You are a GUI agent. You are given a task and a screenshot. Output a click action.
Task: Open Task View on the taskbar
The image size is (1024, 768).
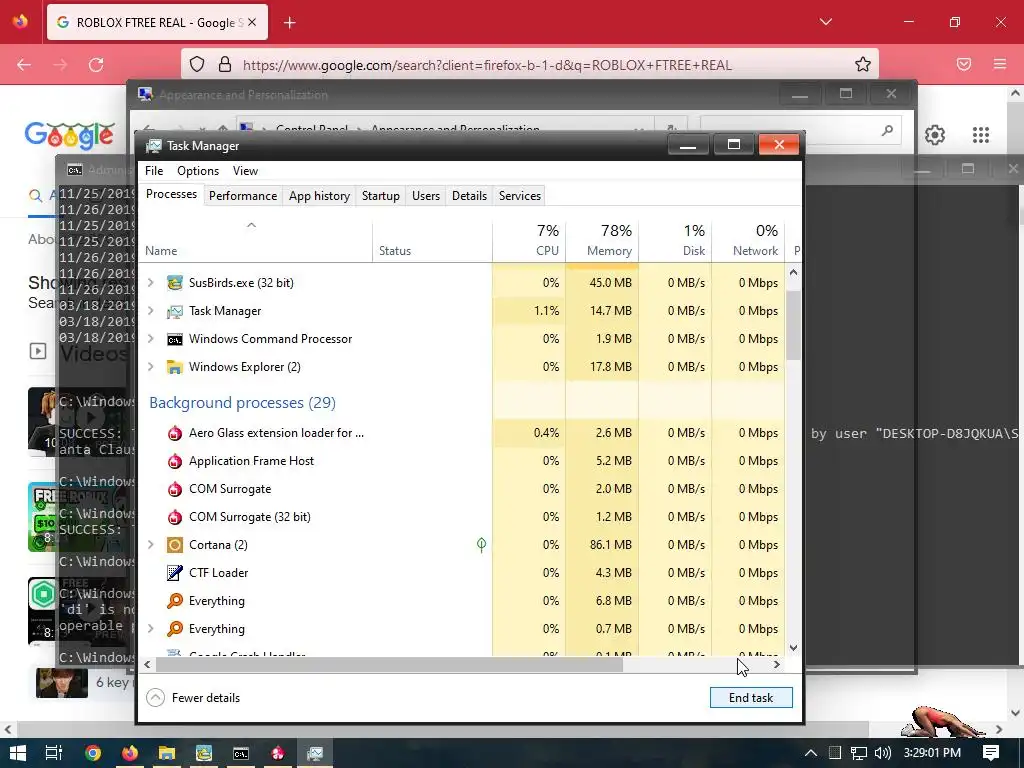(x=54, y=753)
